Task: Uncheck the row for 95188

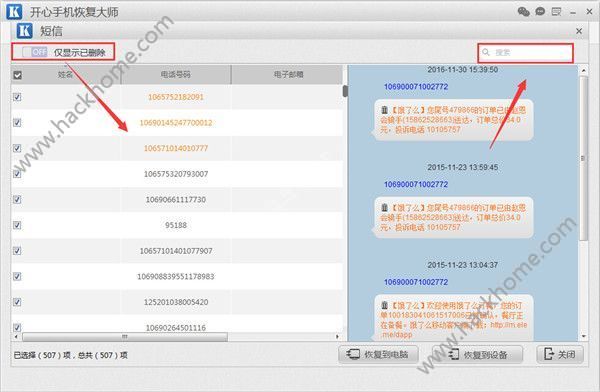Action: (x=17, y=225)
